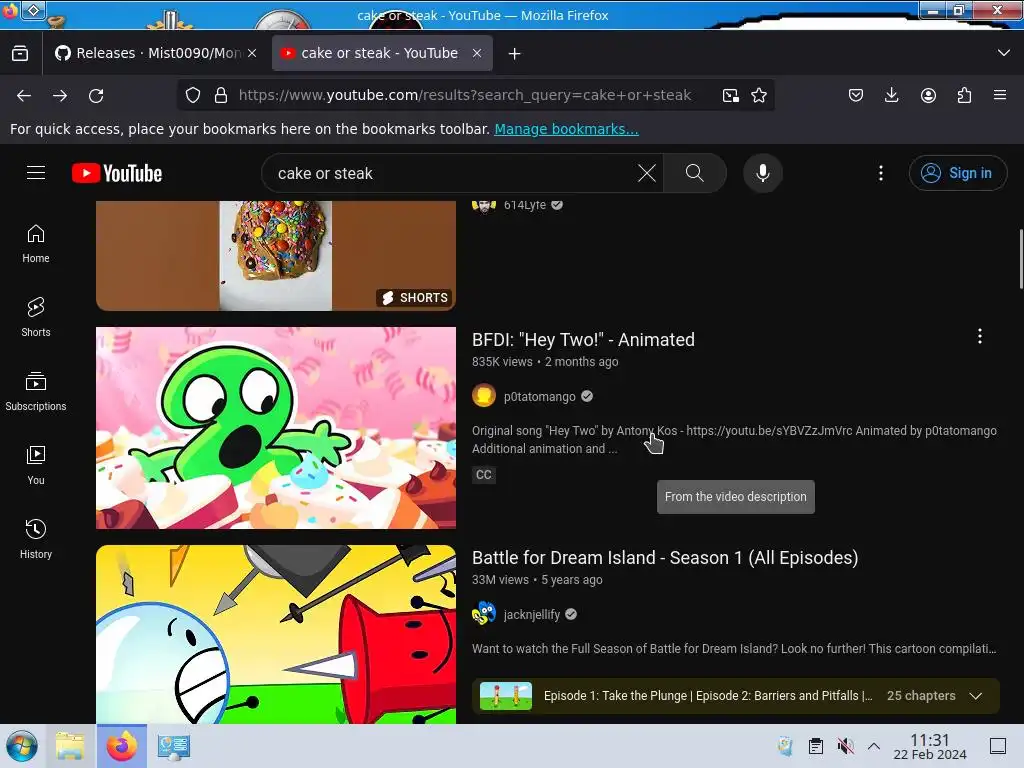Viewport: 1024px width, 768px height.
Task: Click the Hey Two video description text
Action: coord(734,440)
